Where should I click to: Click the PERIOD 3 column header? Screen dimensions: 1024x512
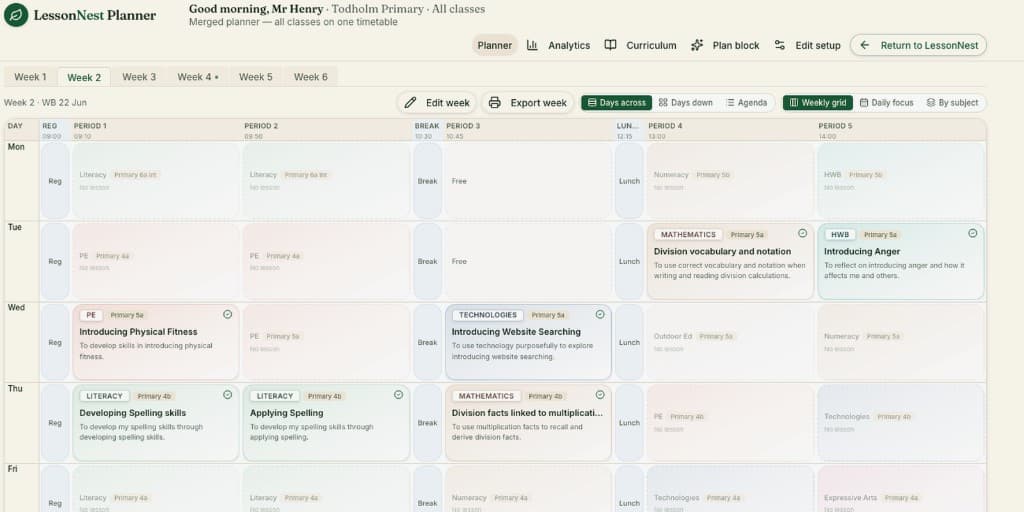(x=528, y=130)
